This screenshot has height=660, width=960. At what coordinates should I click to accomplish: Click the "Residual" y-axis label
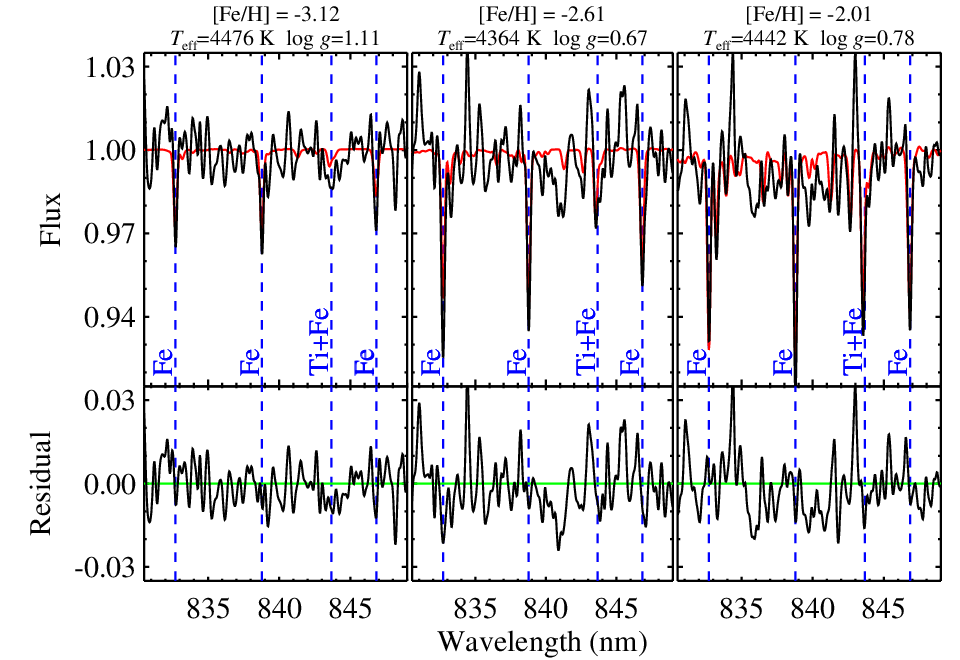point(40,482)
